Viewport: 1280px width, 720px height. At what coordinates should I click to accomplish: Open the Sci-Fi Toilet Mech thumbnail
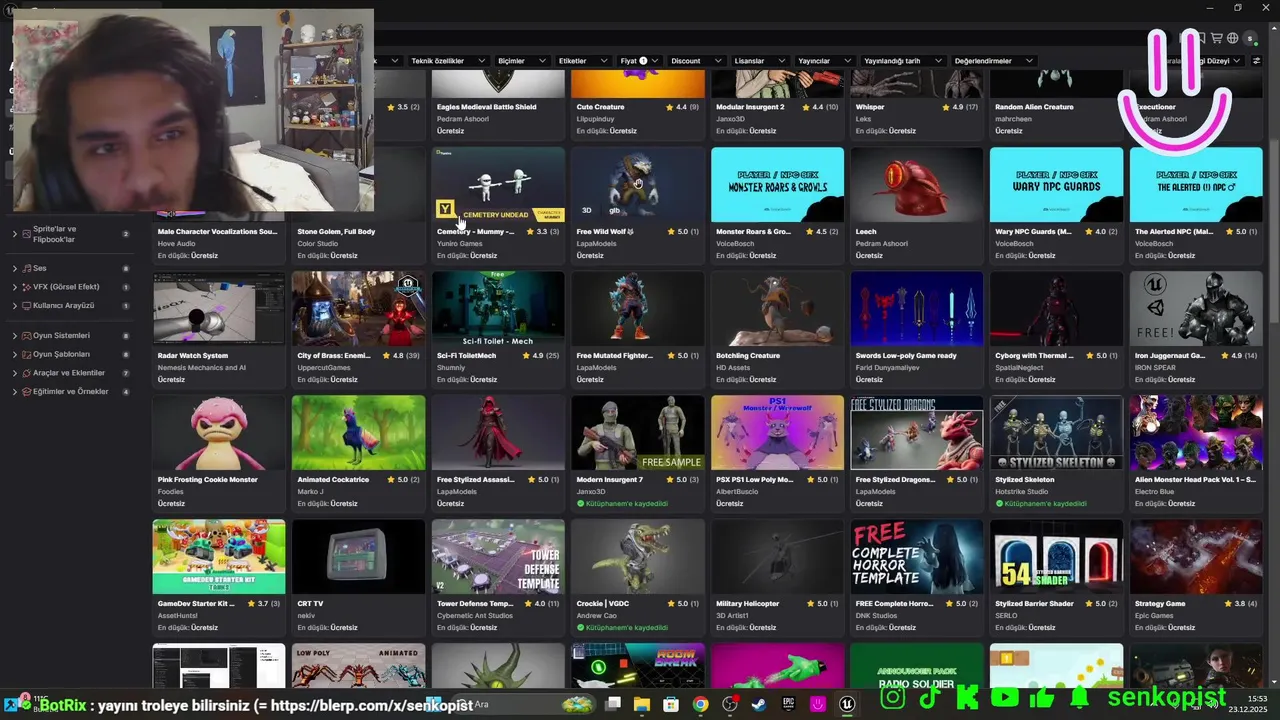(x=498, y=309)
